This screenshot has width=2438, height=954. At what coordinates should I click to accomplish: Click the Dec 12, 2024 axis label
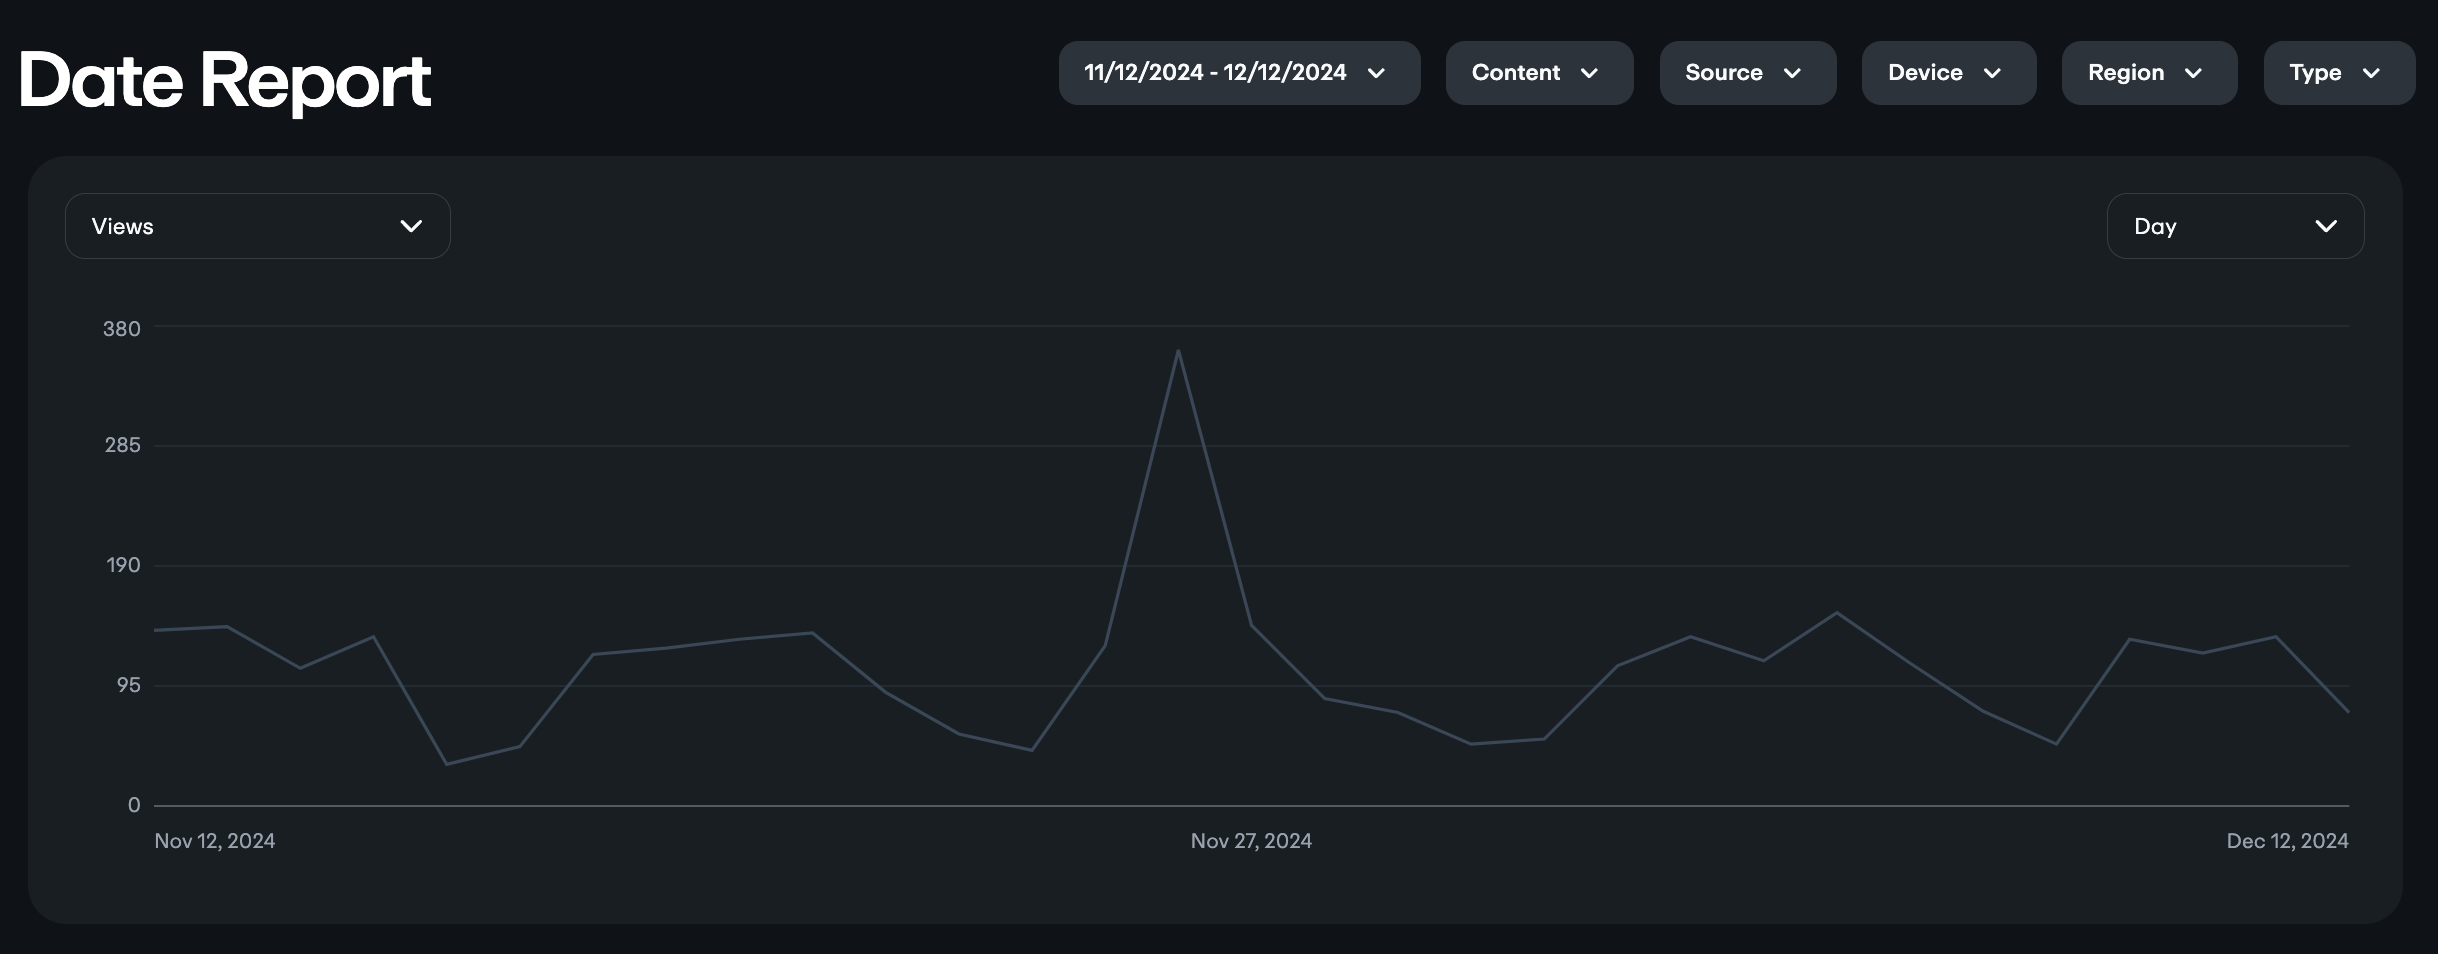pyautogui.click(x=2287, y=841)
